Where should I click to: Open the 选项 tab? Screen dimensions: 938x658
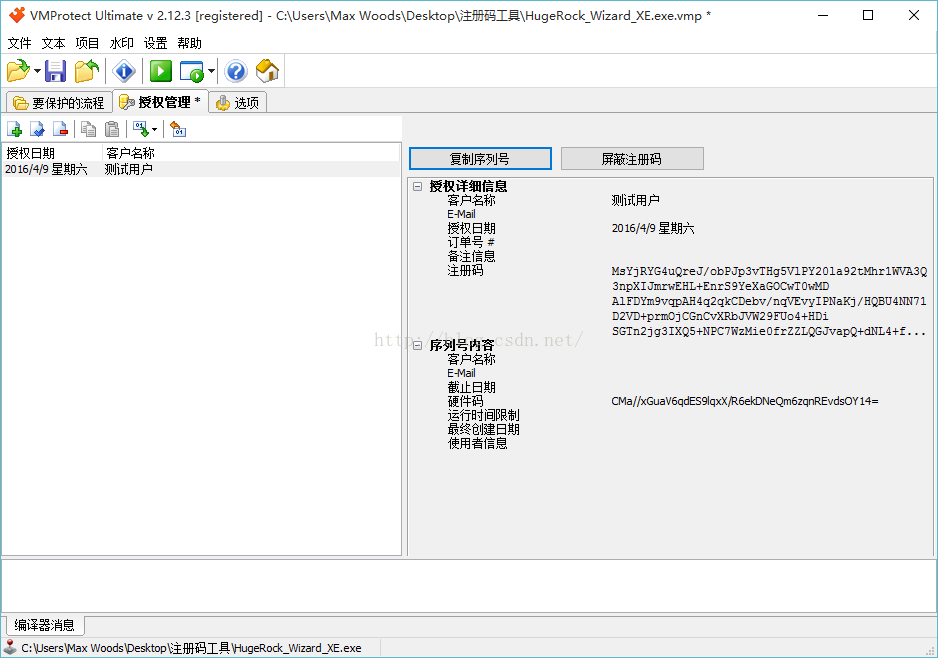pos(238,103)
